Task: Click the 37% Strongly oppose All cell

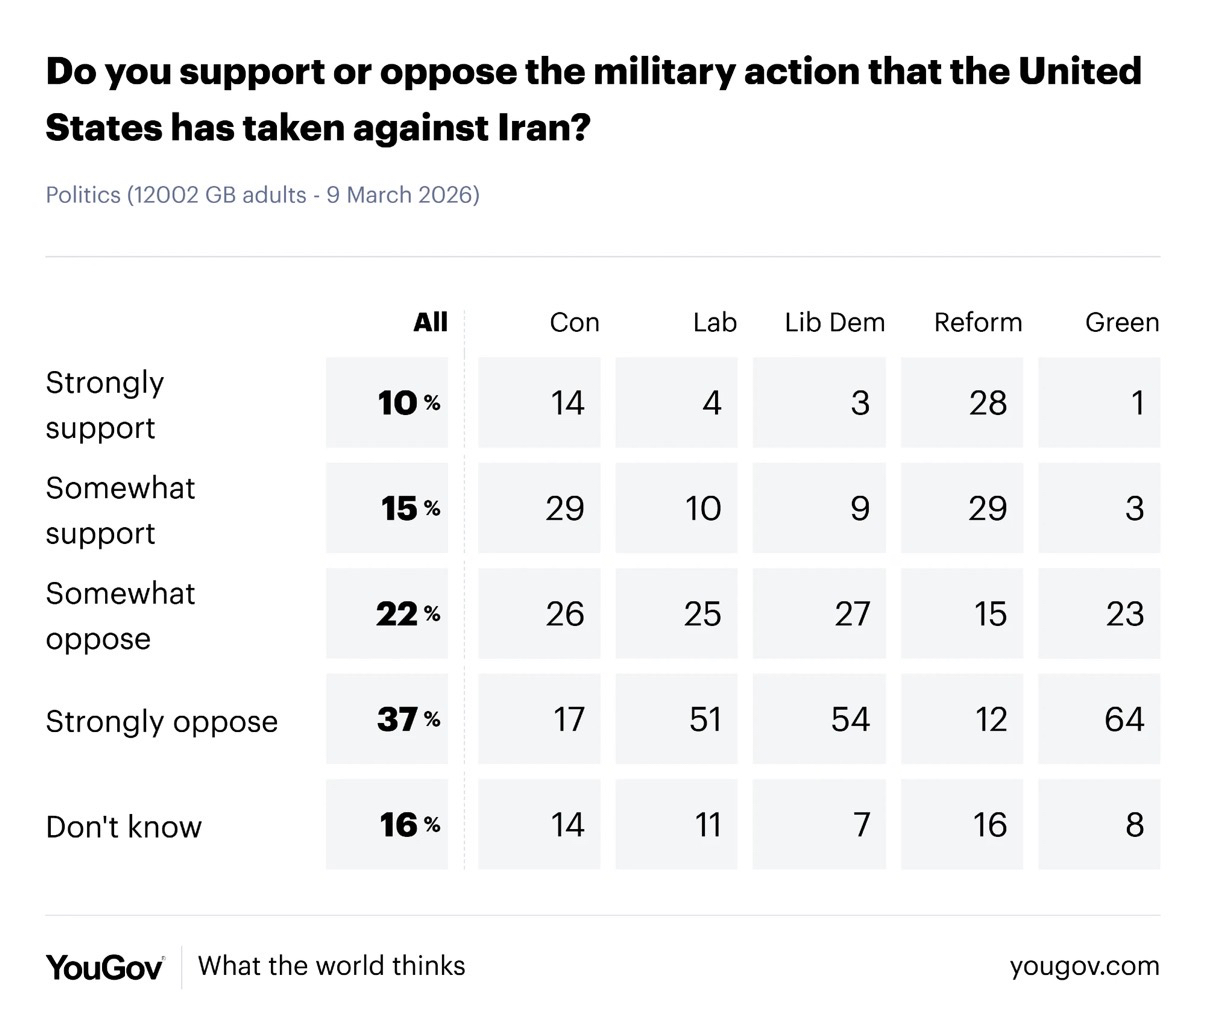Action: tap(407, 719)
